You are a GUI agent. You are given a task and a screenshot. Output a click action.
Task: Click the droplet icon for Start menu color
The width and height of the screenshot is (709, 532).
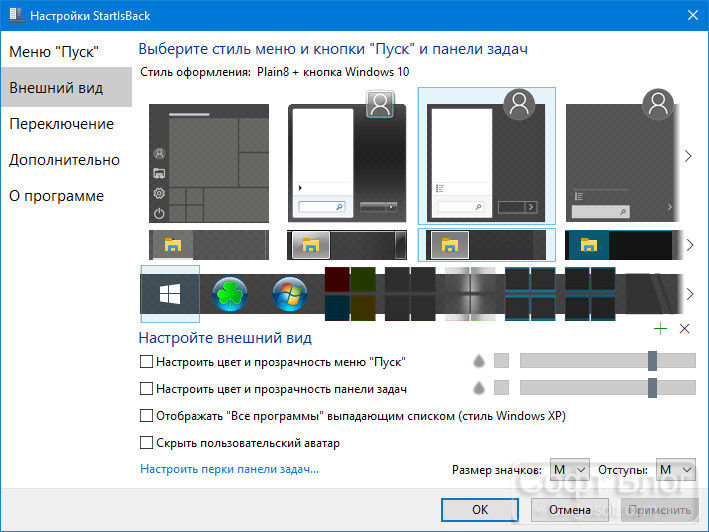click(x=479, y=361)
